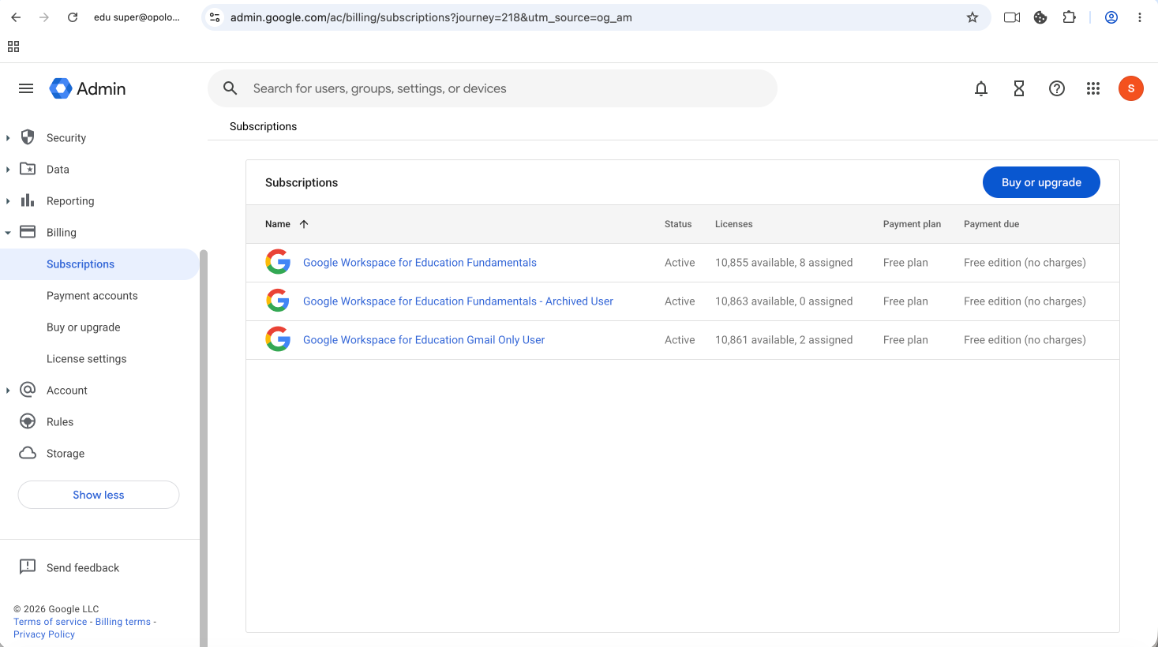Click the Billing card icon
1158x647 pixels.
pyautogui.click(x=27, y=232)
